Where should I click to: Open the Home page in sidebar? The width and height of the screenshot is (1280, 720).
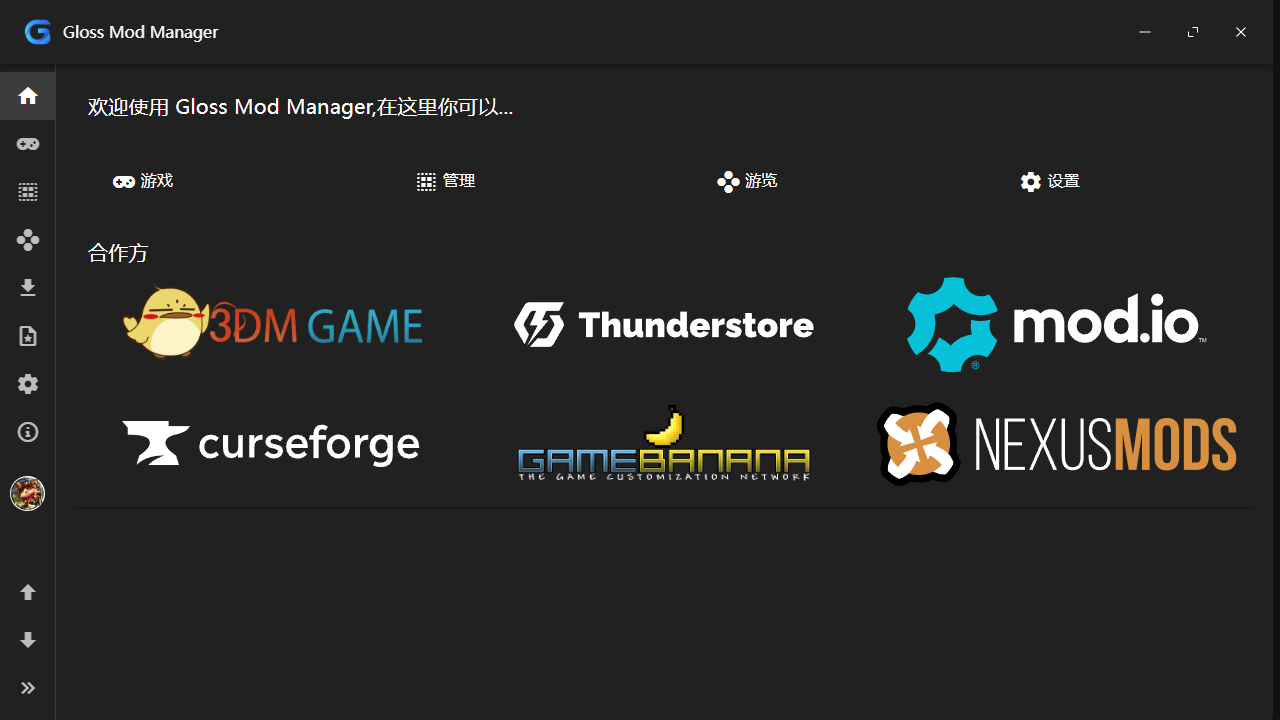click(x=28, y=96)
